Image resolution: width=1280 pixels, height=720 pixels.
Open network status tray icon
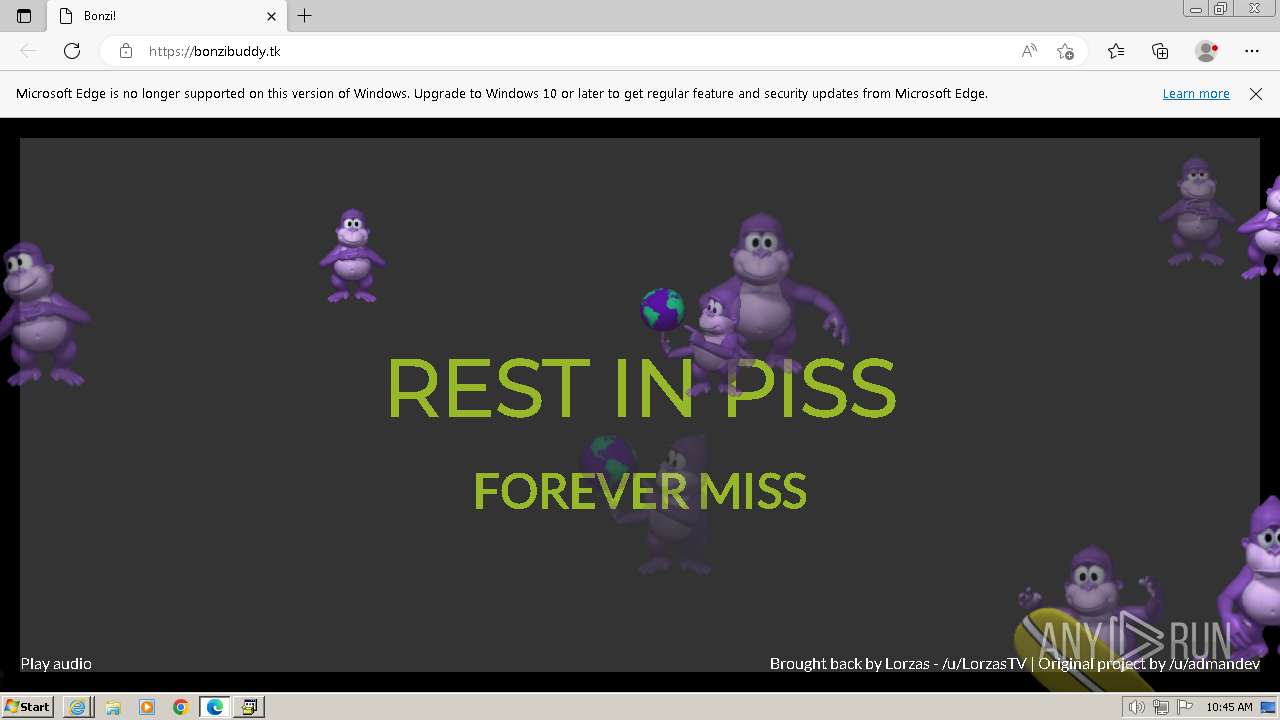1161,707
